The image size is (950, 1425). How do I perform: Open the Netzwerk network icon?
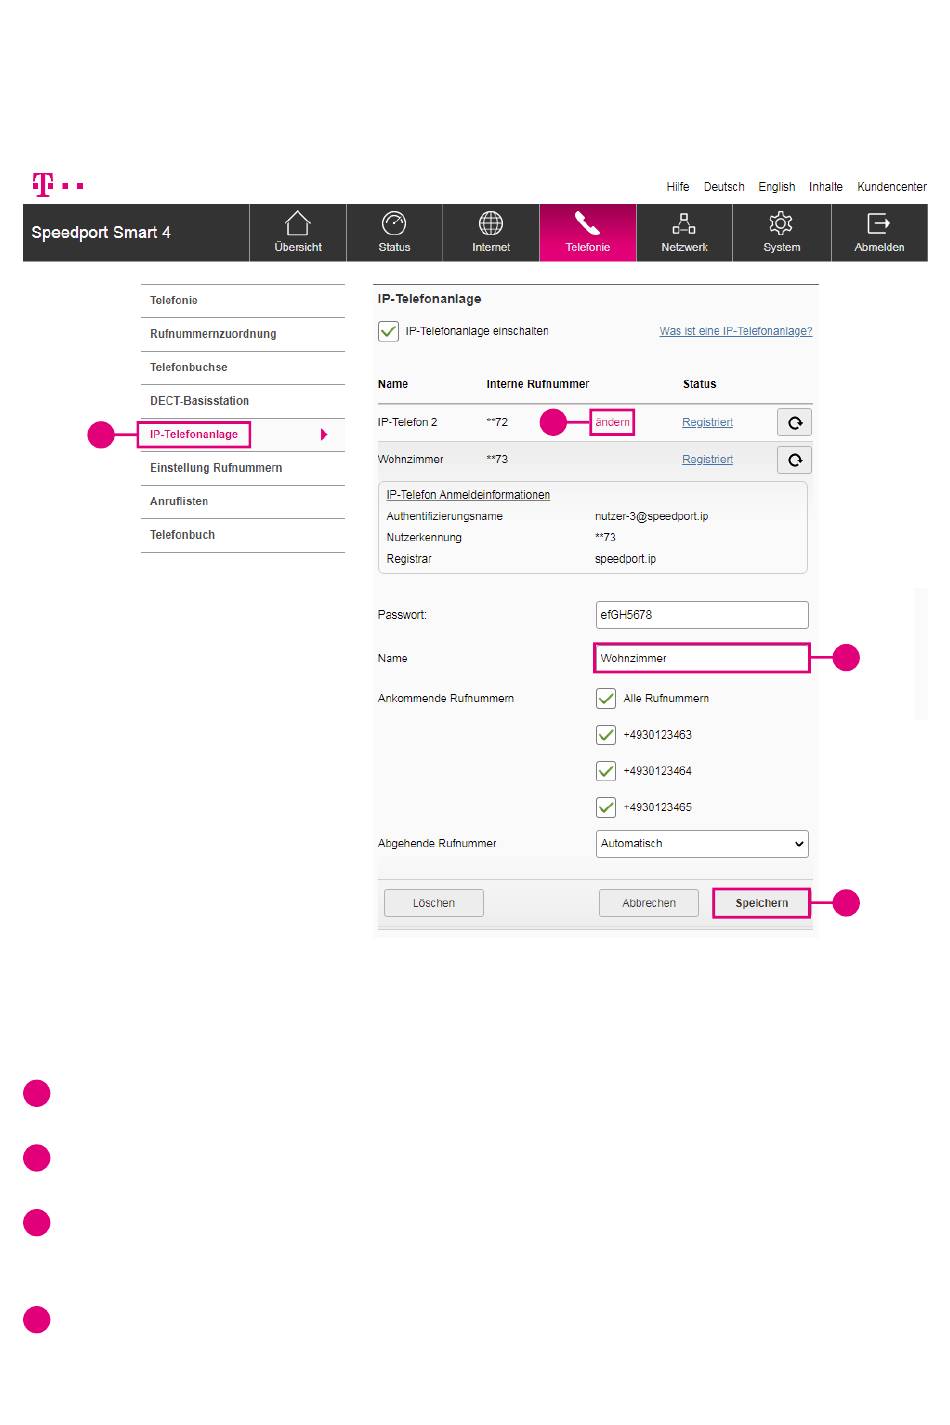(684, 223)
